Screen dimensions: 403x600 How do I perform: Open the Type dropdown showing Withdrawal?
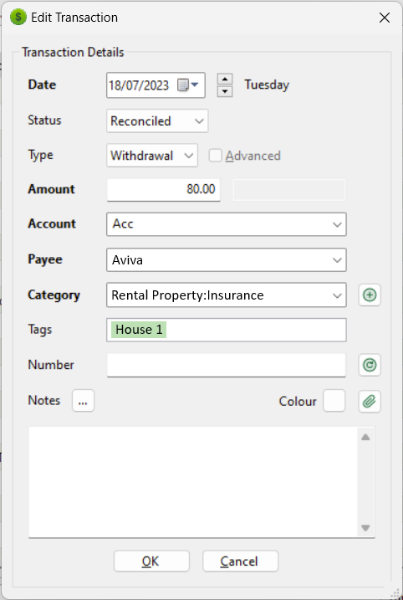152,155
